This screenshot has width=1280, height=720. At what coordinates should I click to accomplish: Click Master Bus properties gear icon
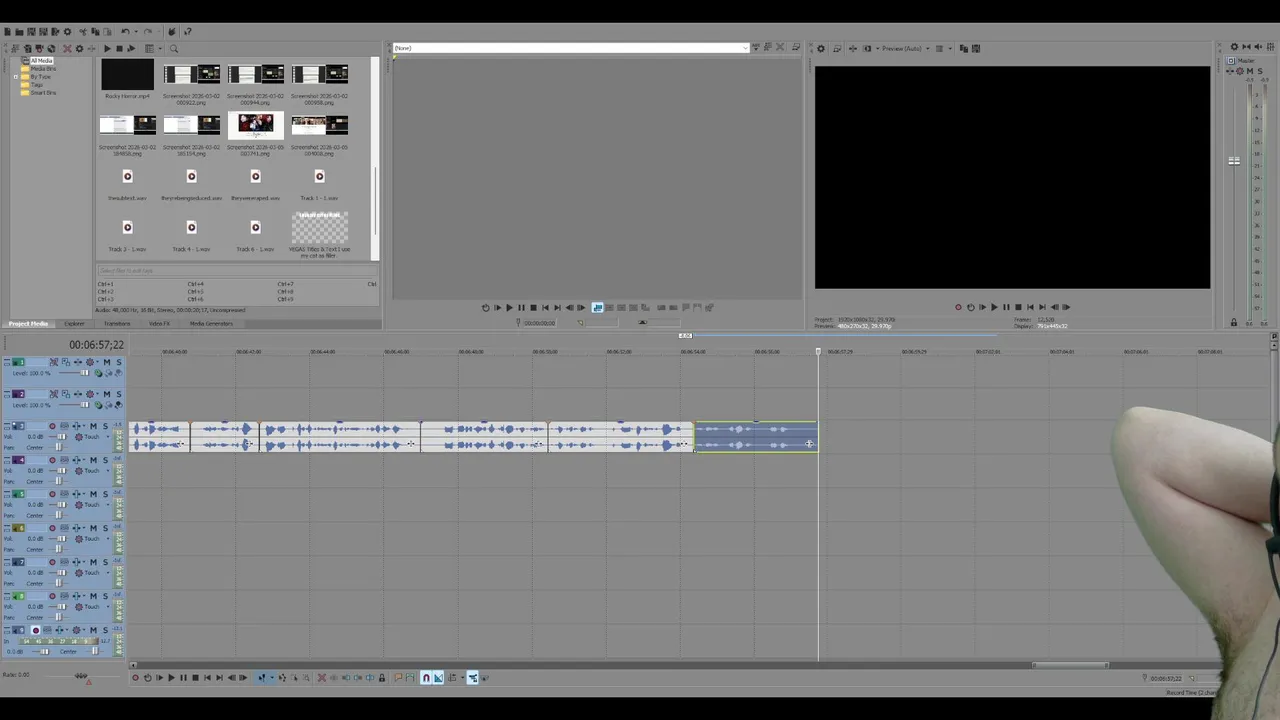click(x=1235, y=47)
